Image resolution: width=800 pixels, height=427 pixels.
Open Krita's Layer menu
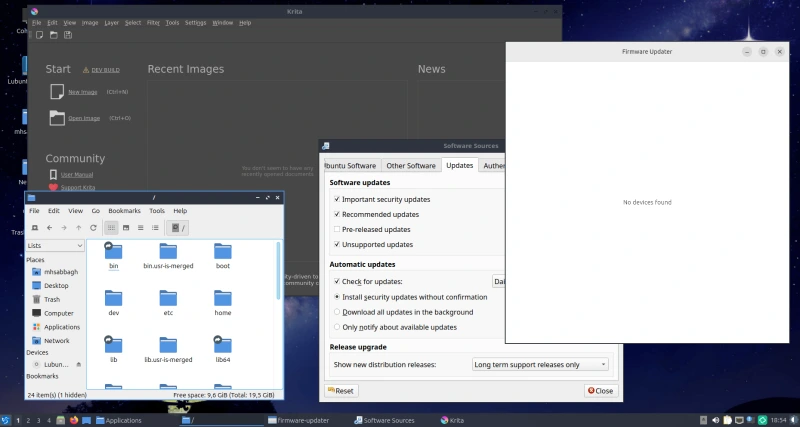pos(111,23)
